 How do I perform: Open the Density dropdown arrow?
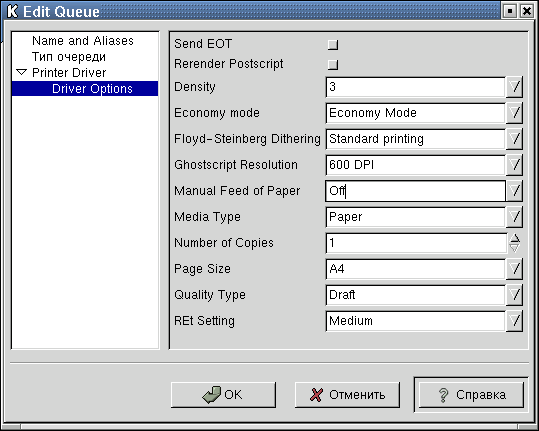515,87
